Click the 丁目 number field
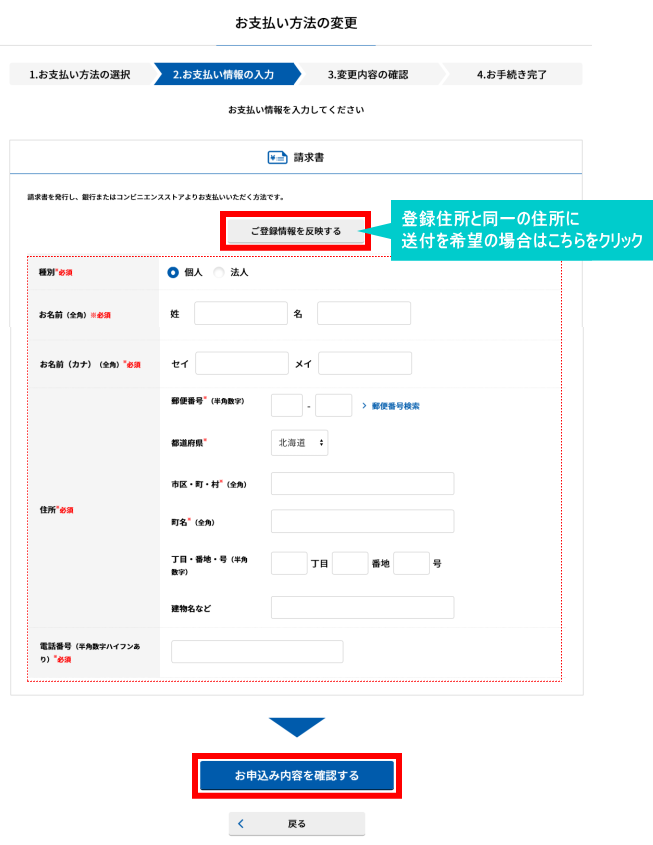Image resolution: width=653 pixels, height=845 pixels. tap(289, 563)
